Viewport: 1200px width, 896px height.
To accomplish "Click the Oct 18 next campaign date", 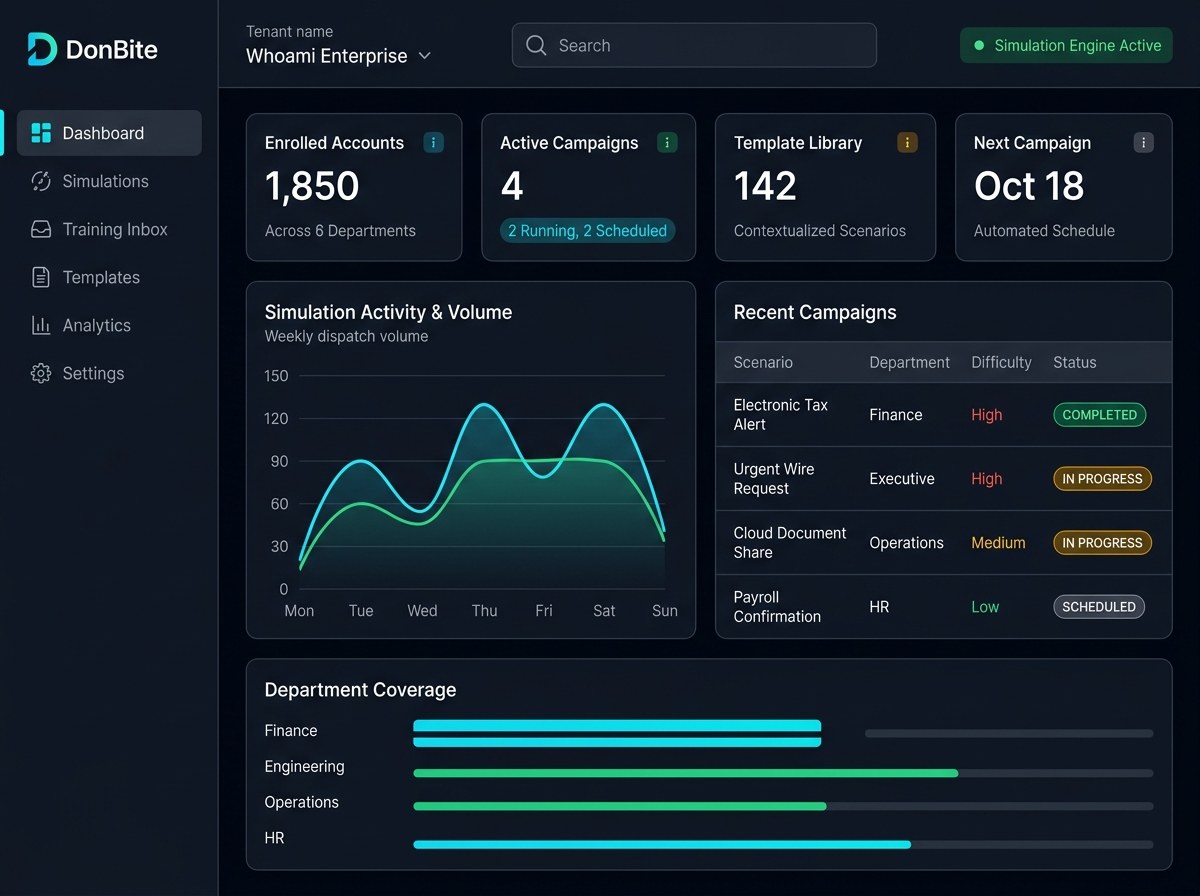I will pyautogui.click(x=1029, y=186).
